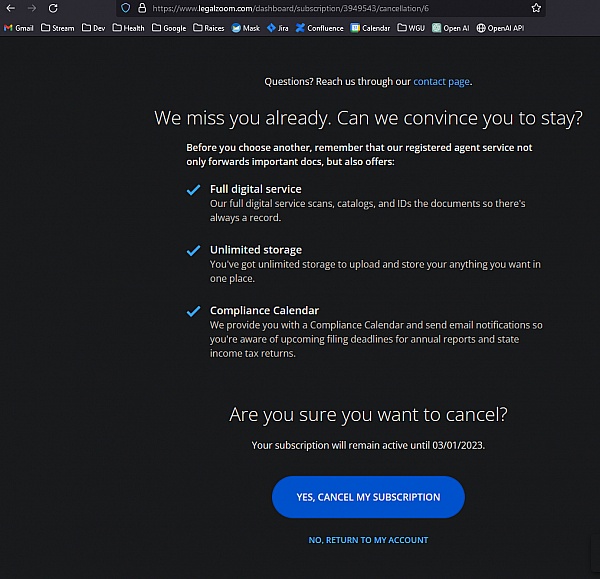600x579 pixels.
Task: Click No, Return to My Account link
Action: [x=368, y=540]
